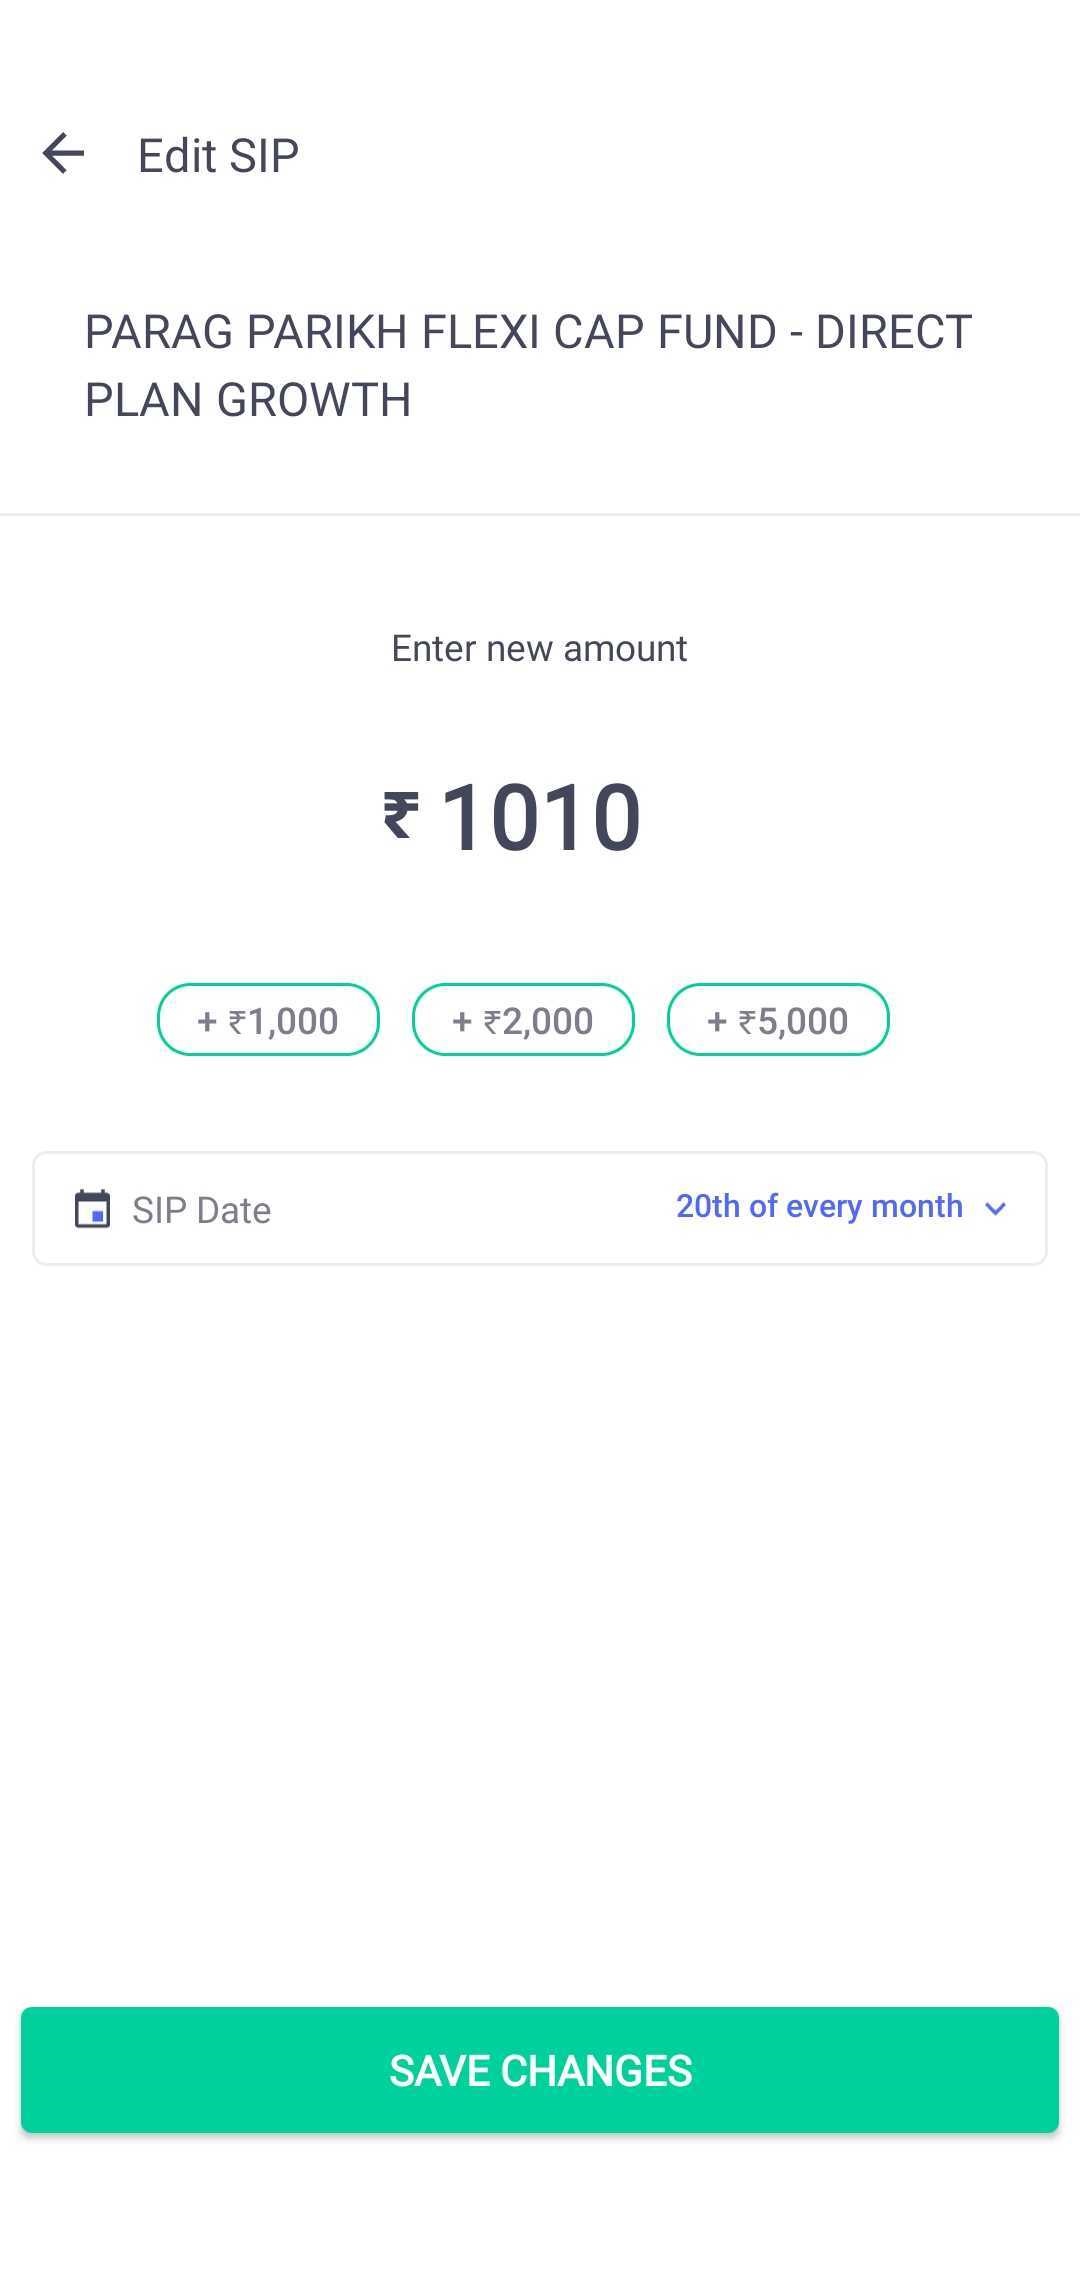Select the +₹1,000 quick-add chip

[267, 1019]
